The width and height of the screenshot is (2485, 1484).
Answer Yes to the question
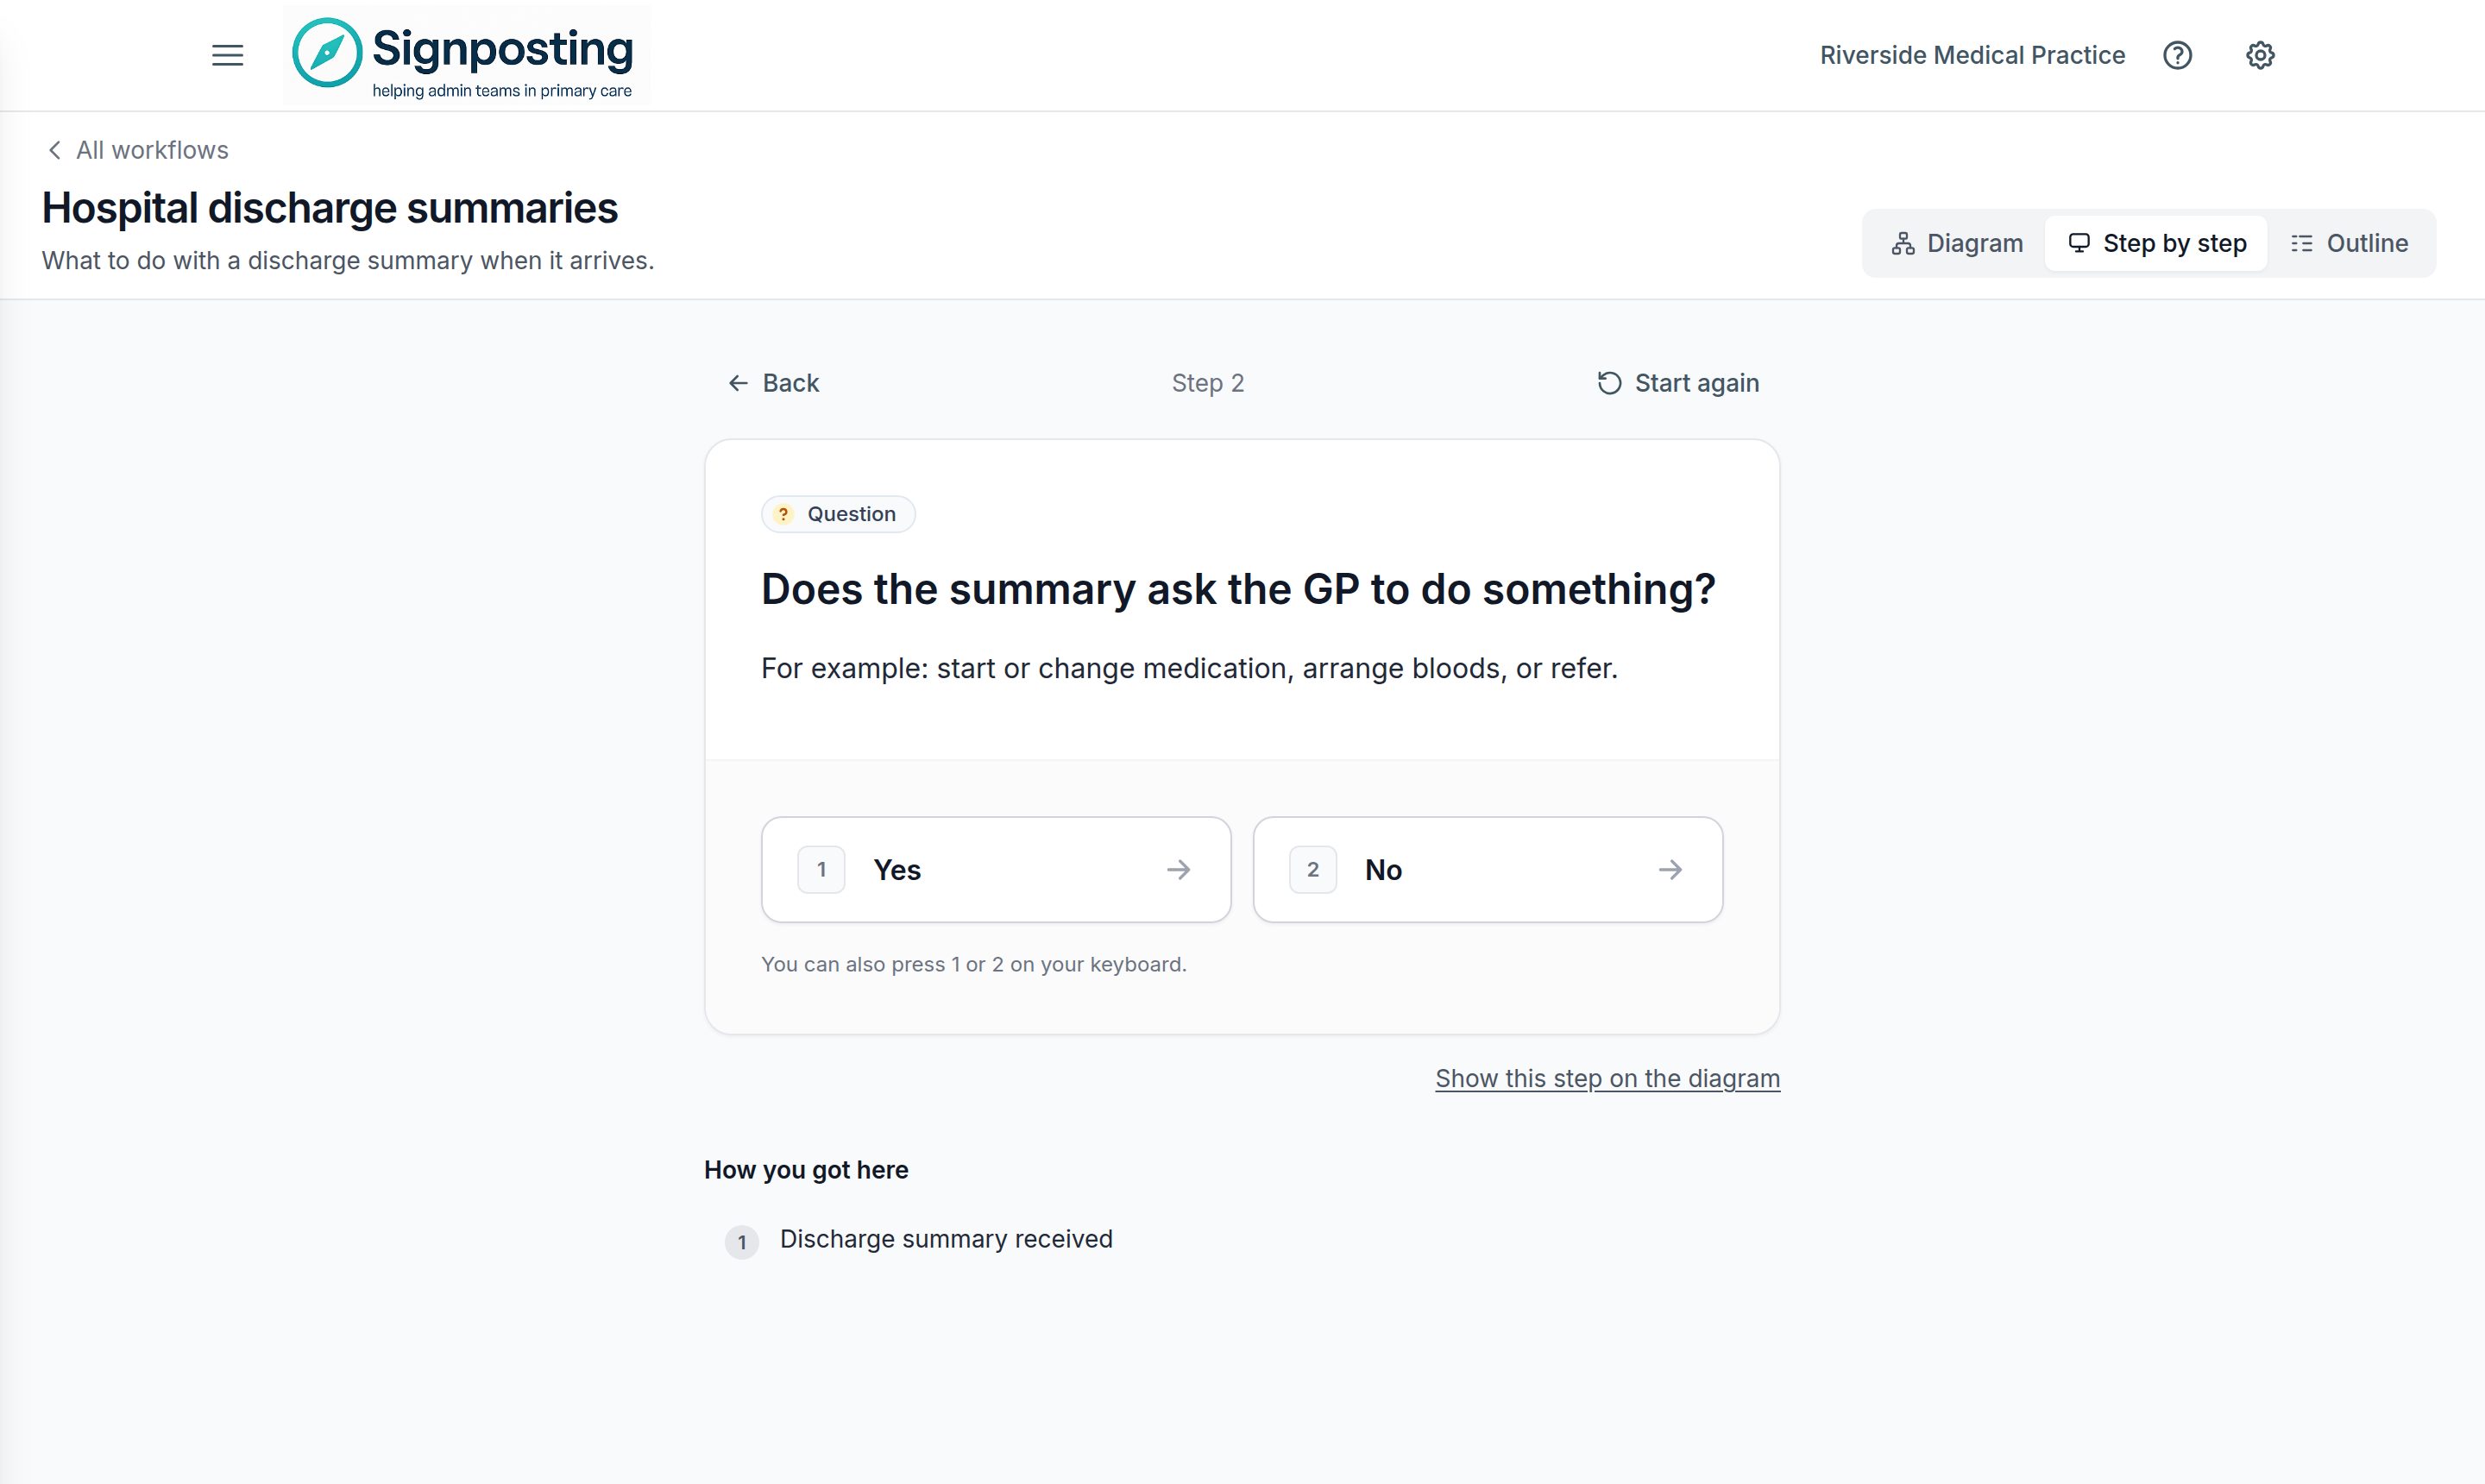pos(996,869)
